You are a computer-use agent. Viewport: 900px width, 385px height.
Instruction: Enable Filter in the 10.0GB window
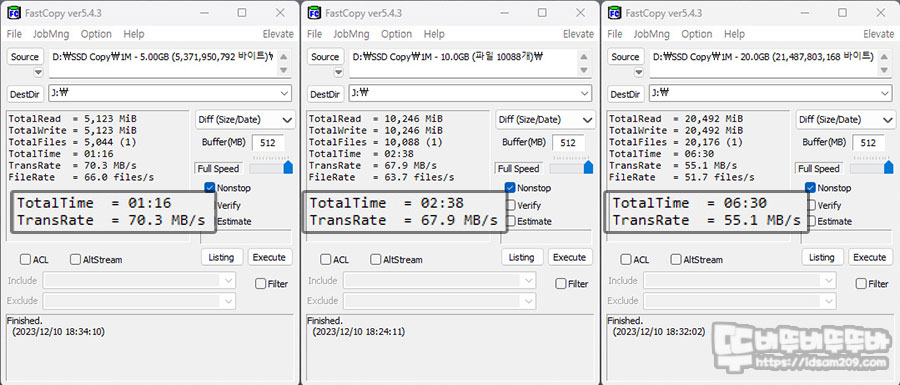point(561,283)
